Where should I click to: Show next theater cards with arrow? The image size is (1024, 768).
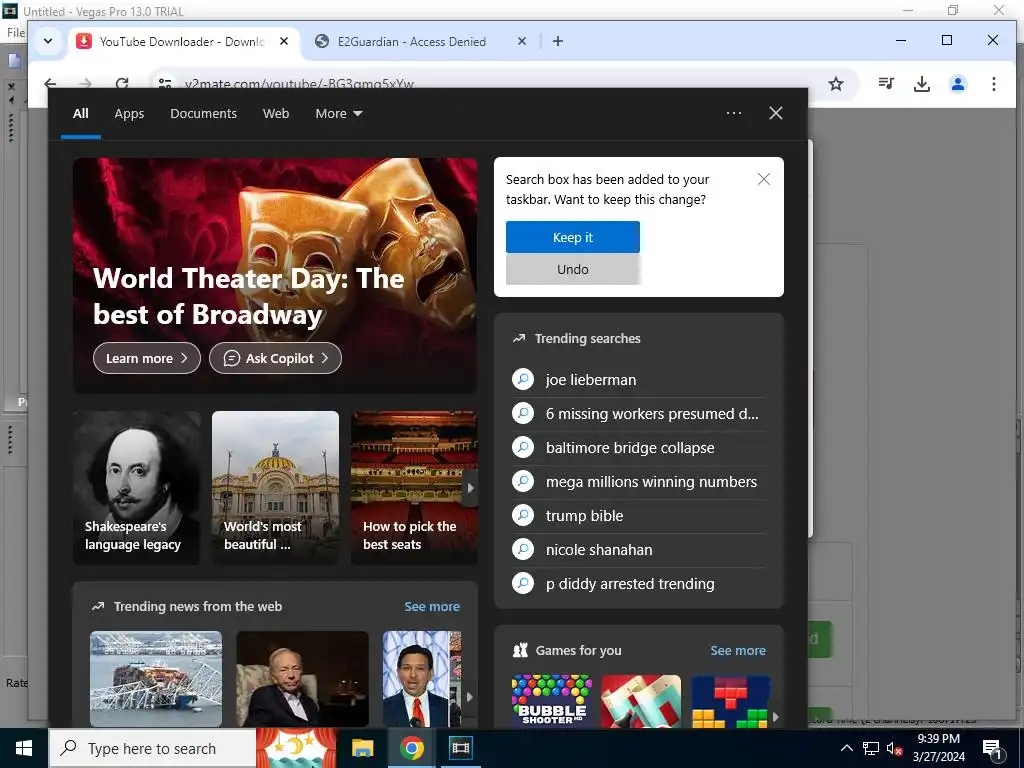[x=470, y=488]
